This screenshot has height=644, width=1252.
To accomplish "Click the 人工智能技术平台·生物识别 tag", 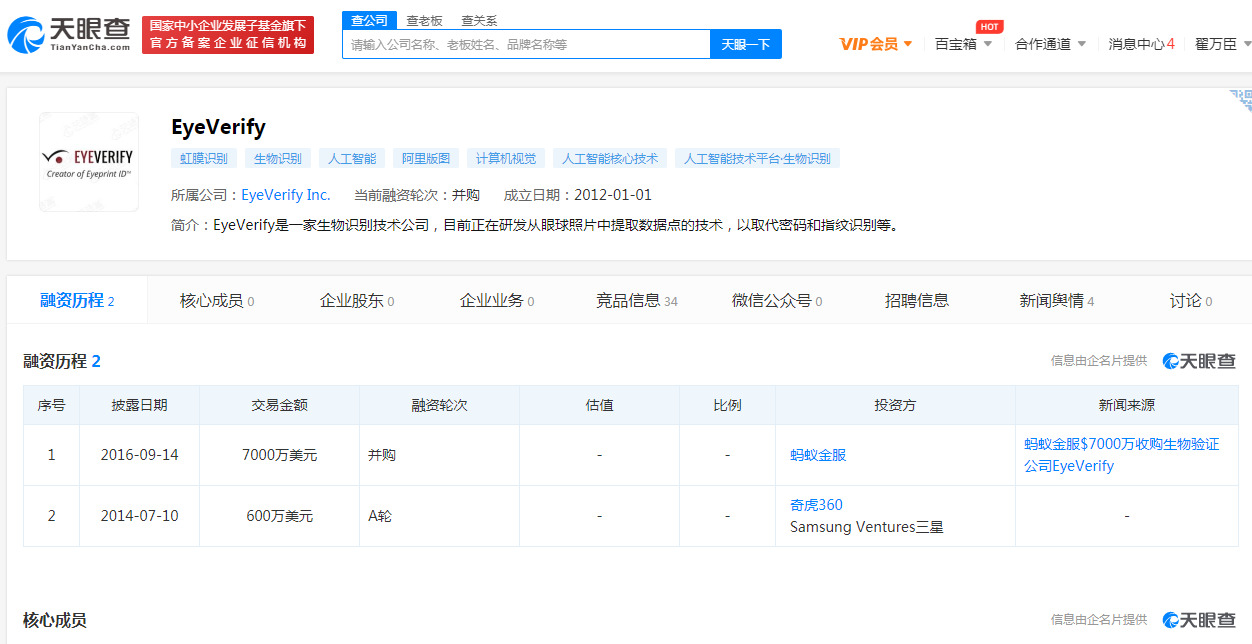I will [x=757, y=158].
